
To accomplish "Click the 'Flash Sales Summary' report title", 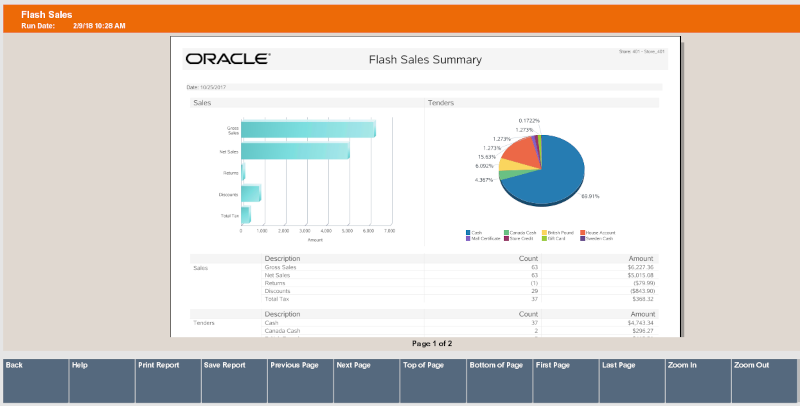I will coord(425,60).
